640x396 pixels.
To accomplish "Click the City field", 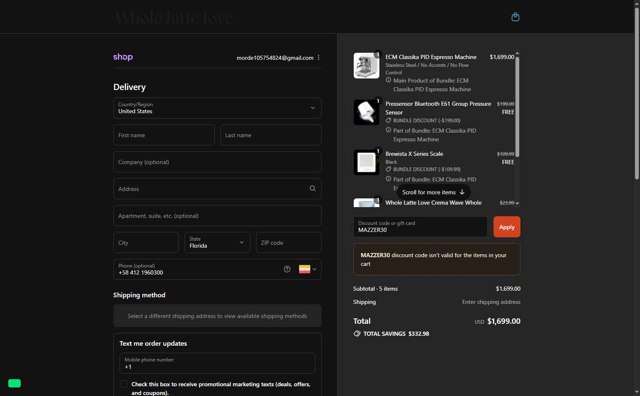I will pos(146,242).
